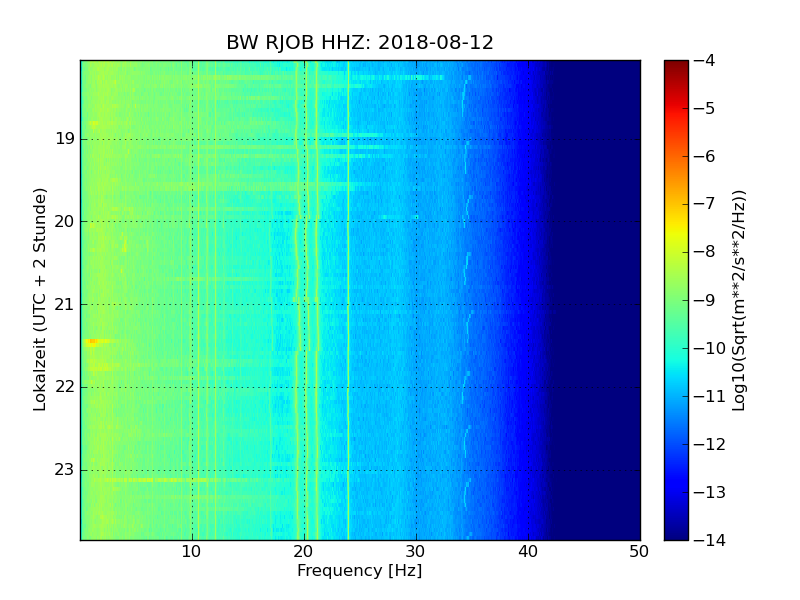Click the yellow band of the colorbar
Image resolution: width=800 pixels, height=600 pixels.
click(677, 230)
